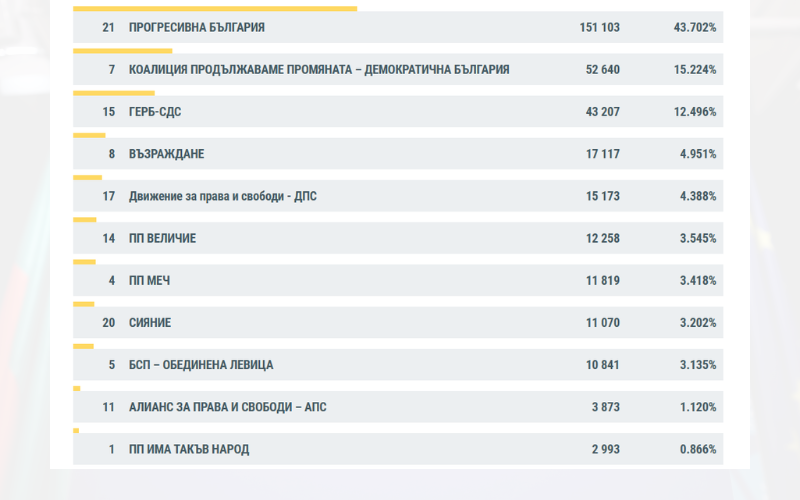
Task: Click the ПП ВЕЛИЧИЕ party name
Action: tap(162, 239)
